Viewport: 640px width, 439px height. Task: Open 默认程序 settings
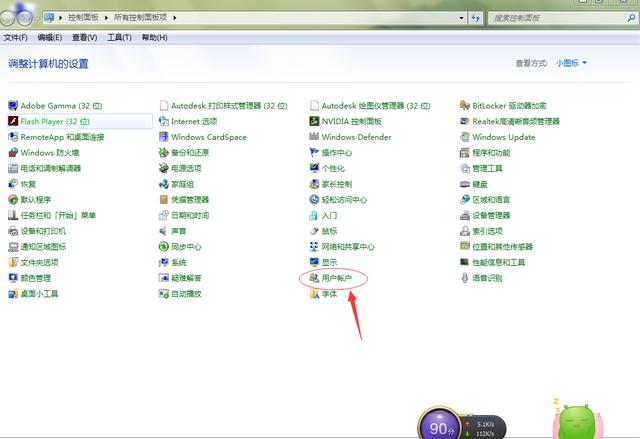click(x=29, y=200)
